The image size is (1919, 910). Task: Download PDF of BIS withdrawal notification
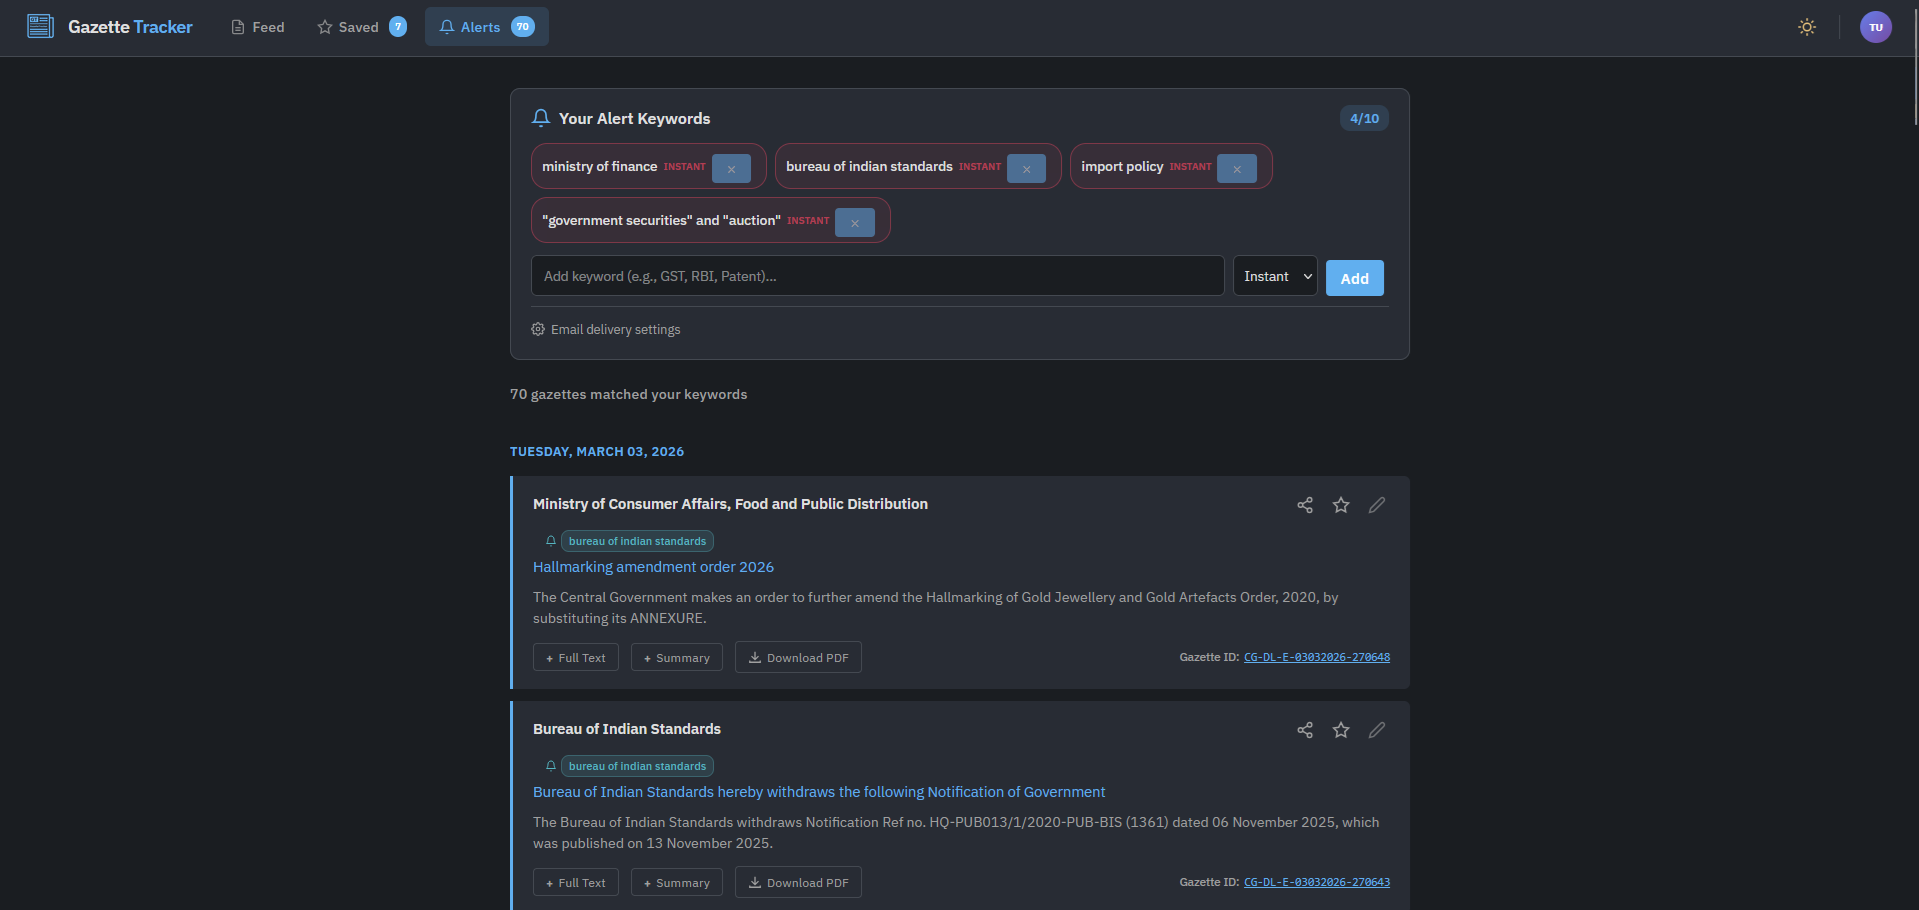pos(798,882)
